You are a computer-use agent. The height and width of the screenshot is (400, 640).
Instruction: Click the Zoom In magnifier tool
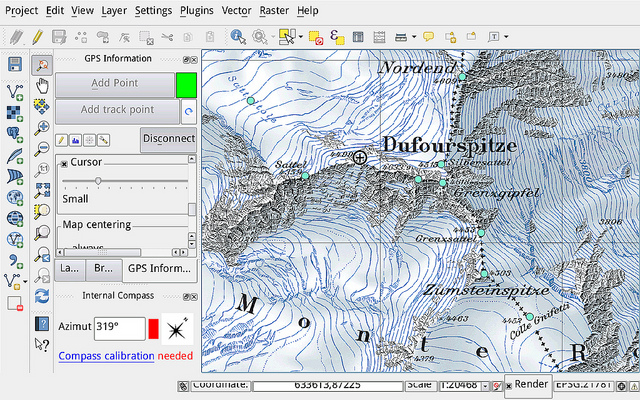coord(42,127)
